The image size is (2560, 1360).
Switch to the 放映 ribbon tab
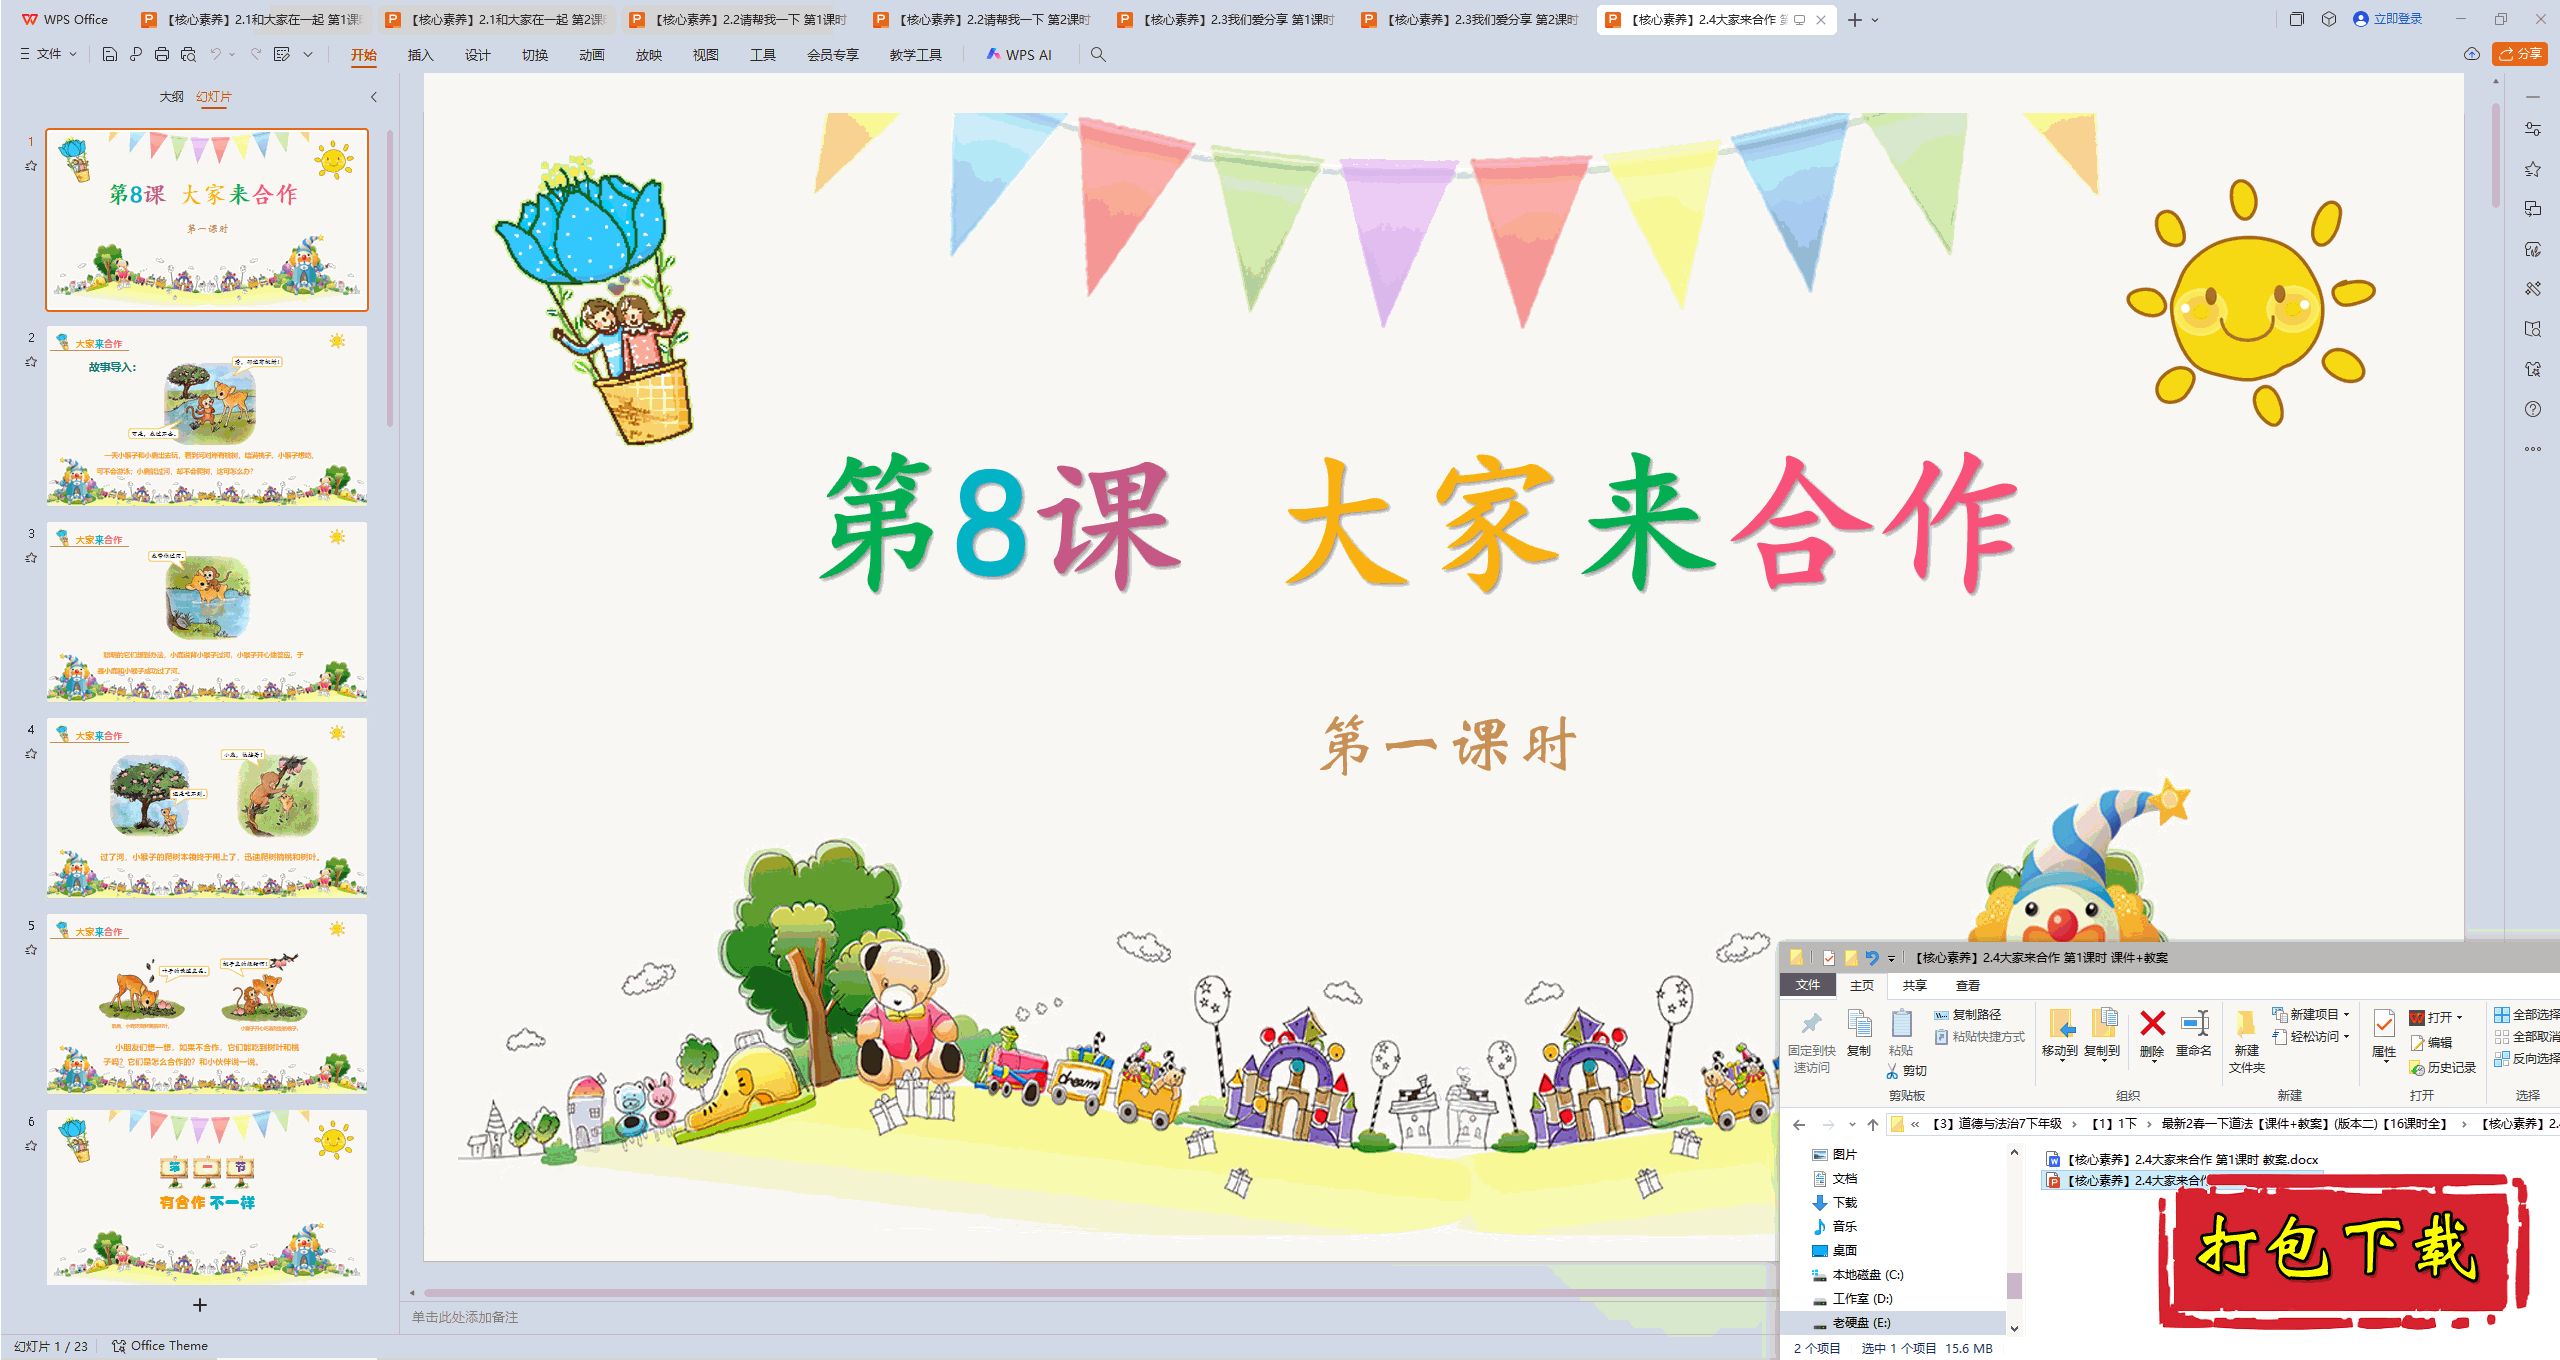pos(648,55)
